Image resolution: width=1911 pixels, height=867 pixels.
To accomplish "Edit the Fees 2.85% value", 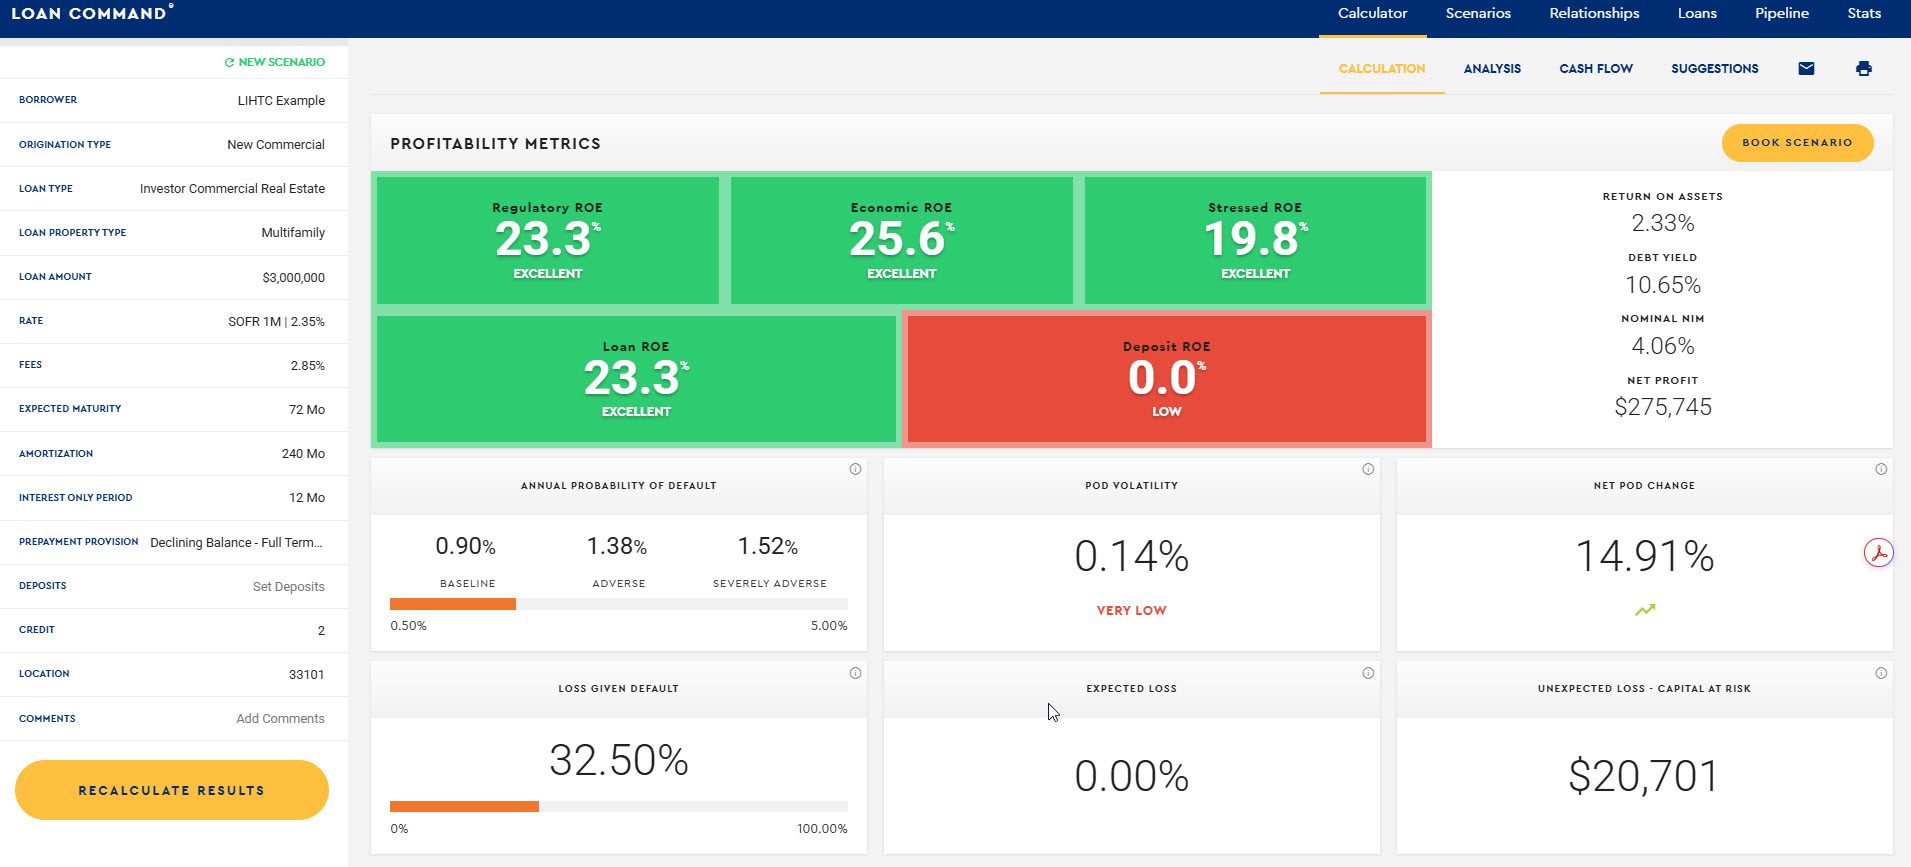I will pyautogui.click(x=174, y=365).
